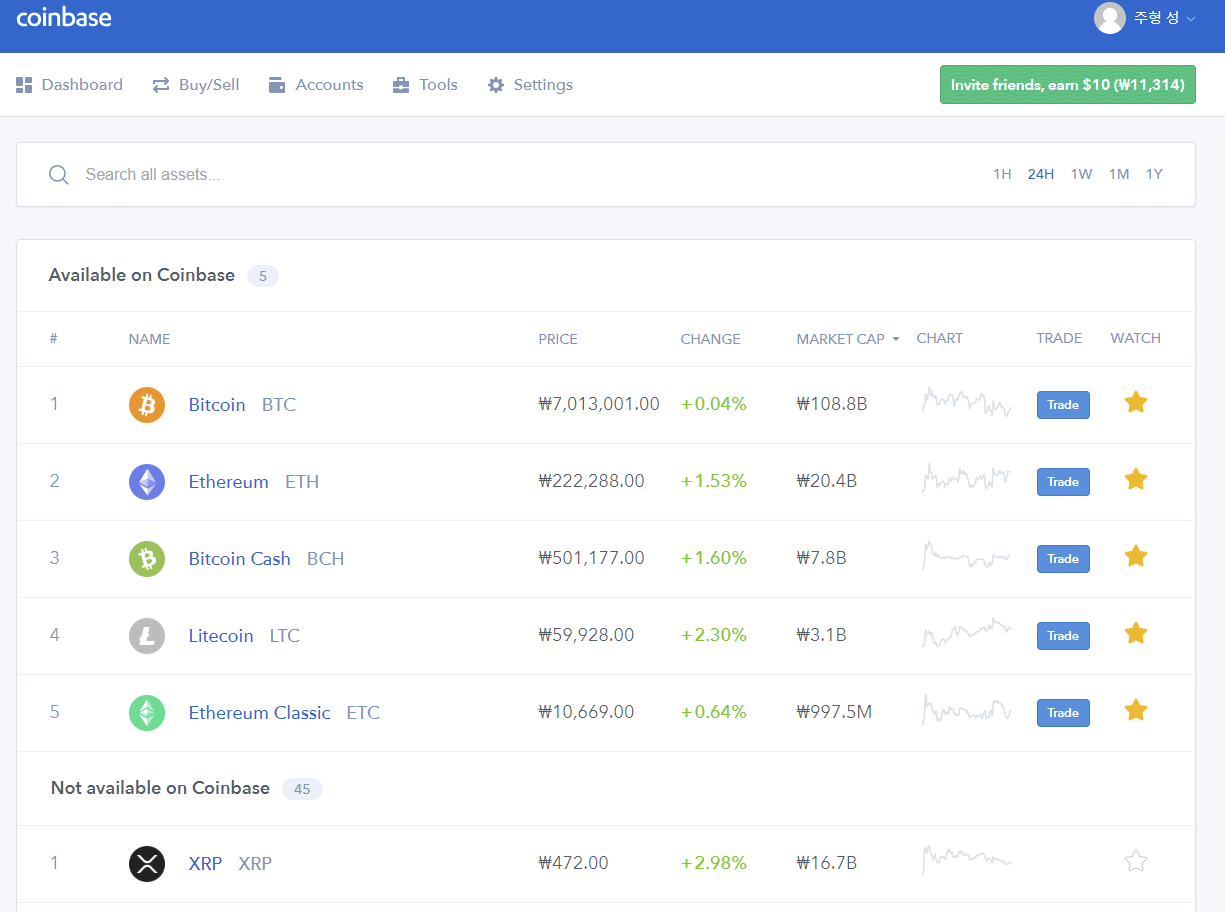Open the Ethereum Classic chart sparkline
Viewport: 1225px width, 912px height.
point(966,710)
